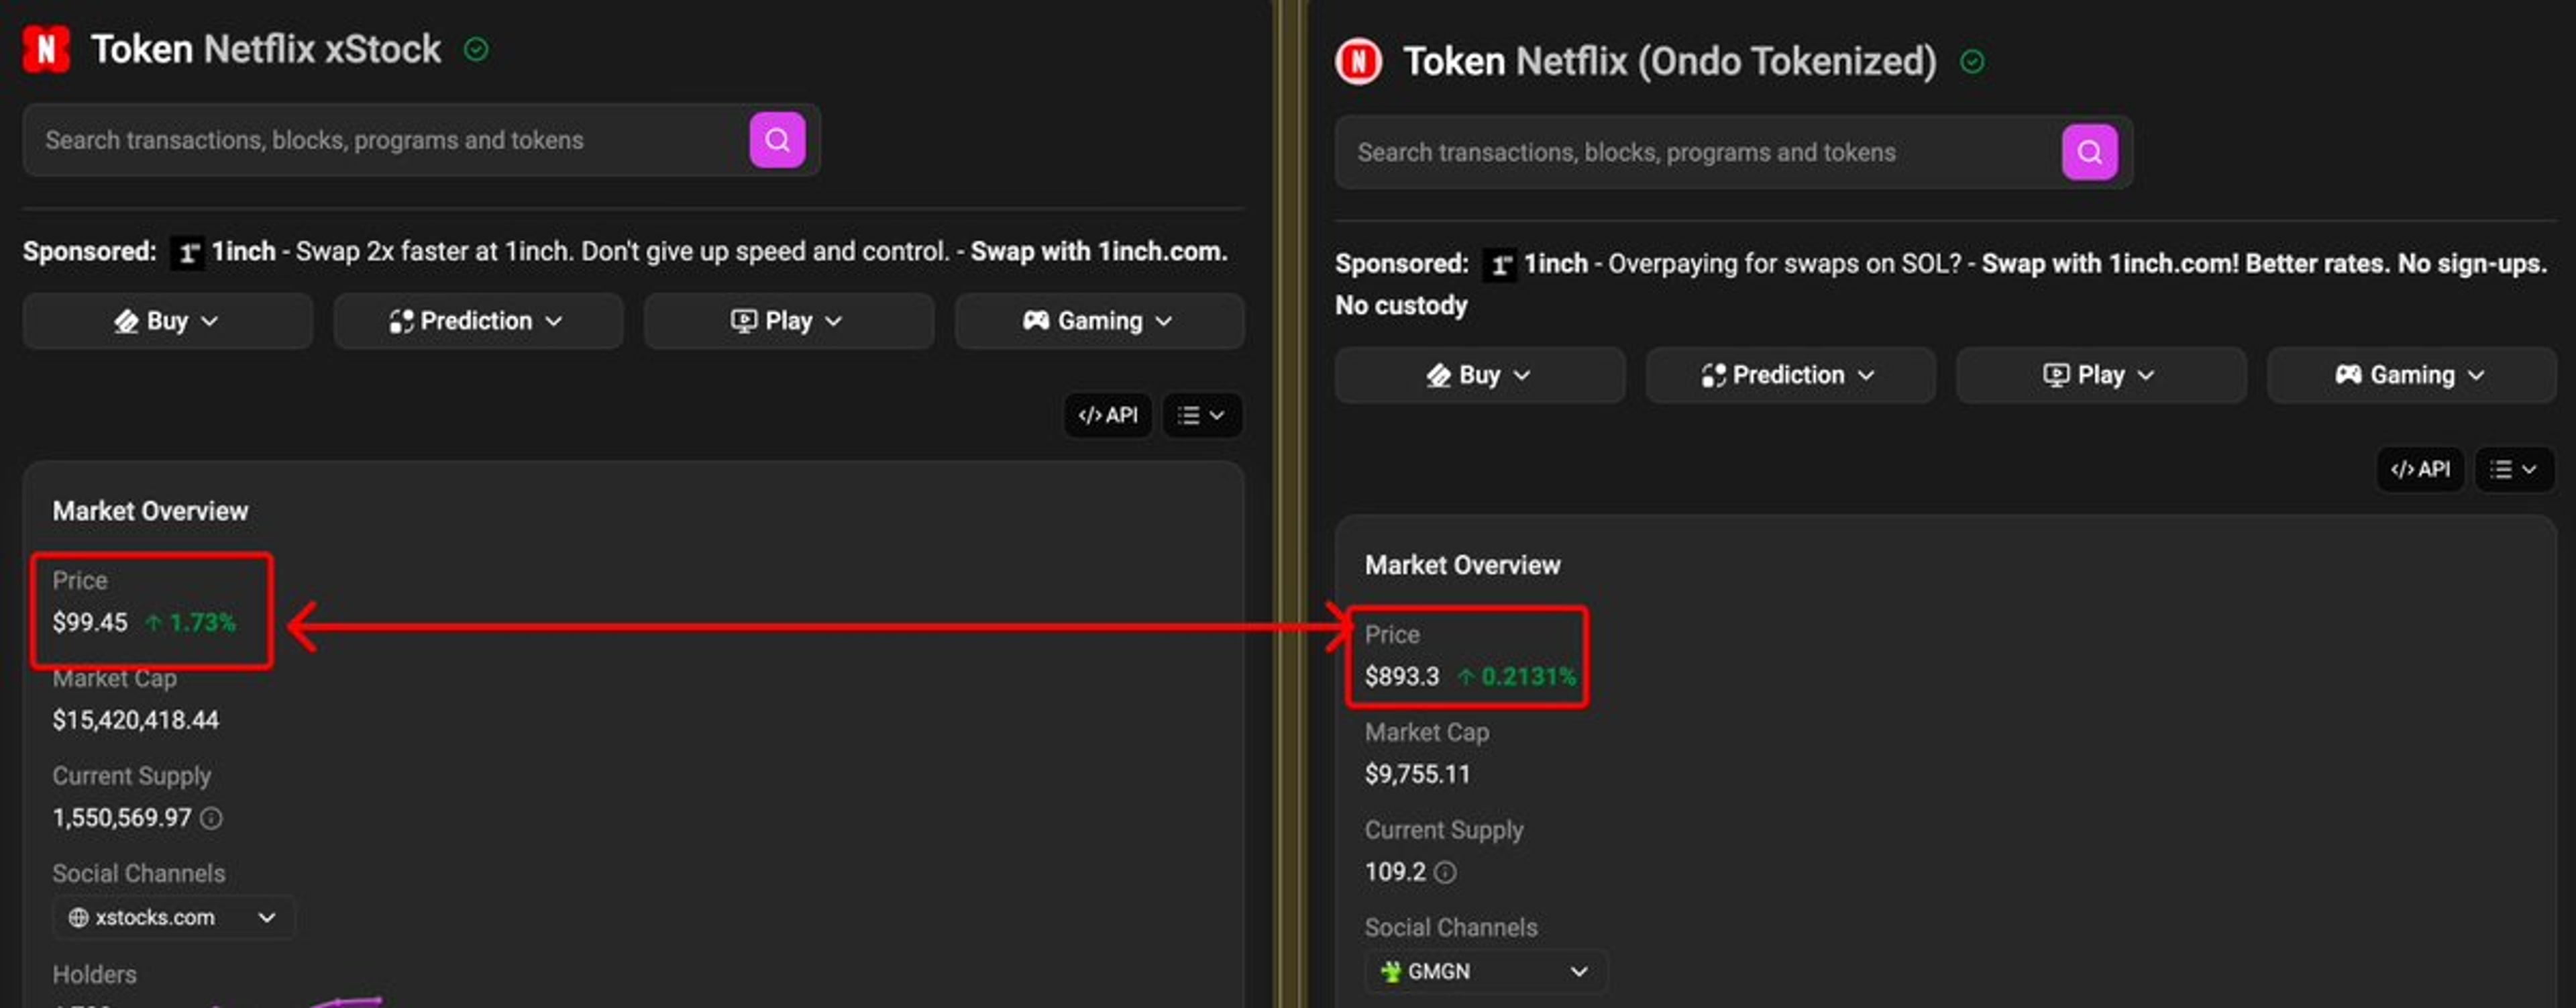
Task: Click 'Token Netflix xStock' title
Action: tap(266, 49)
